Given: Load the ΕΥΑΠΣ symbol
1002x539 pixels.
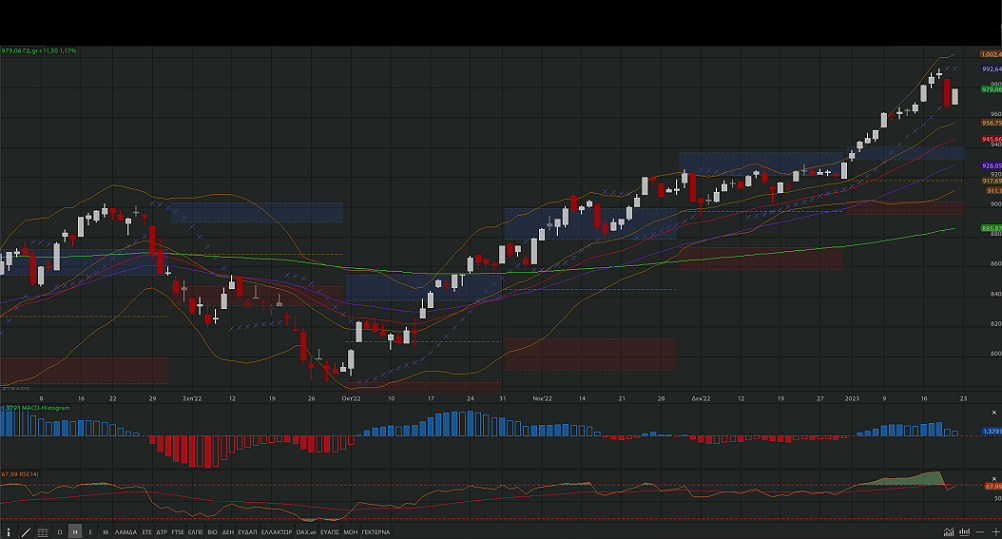Looking at the screenshot, I should point(330,532).
